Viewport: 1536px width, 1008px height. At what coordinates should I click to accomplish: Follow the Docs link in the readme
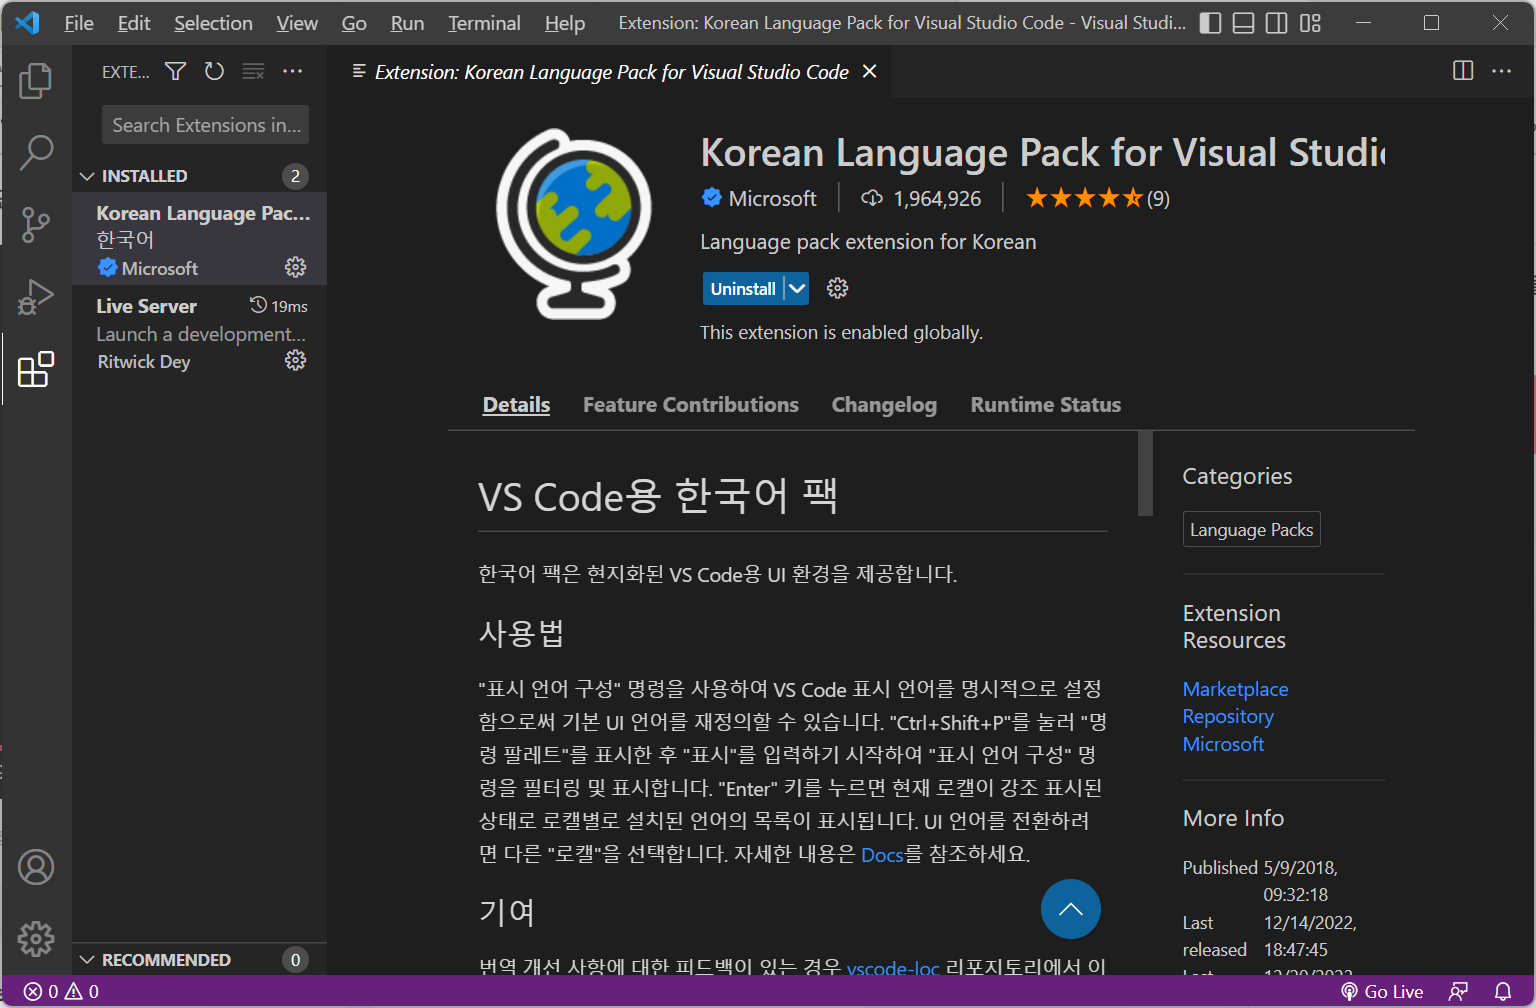coord(882,854)
